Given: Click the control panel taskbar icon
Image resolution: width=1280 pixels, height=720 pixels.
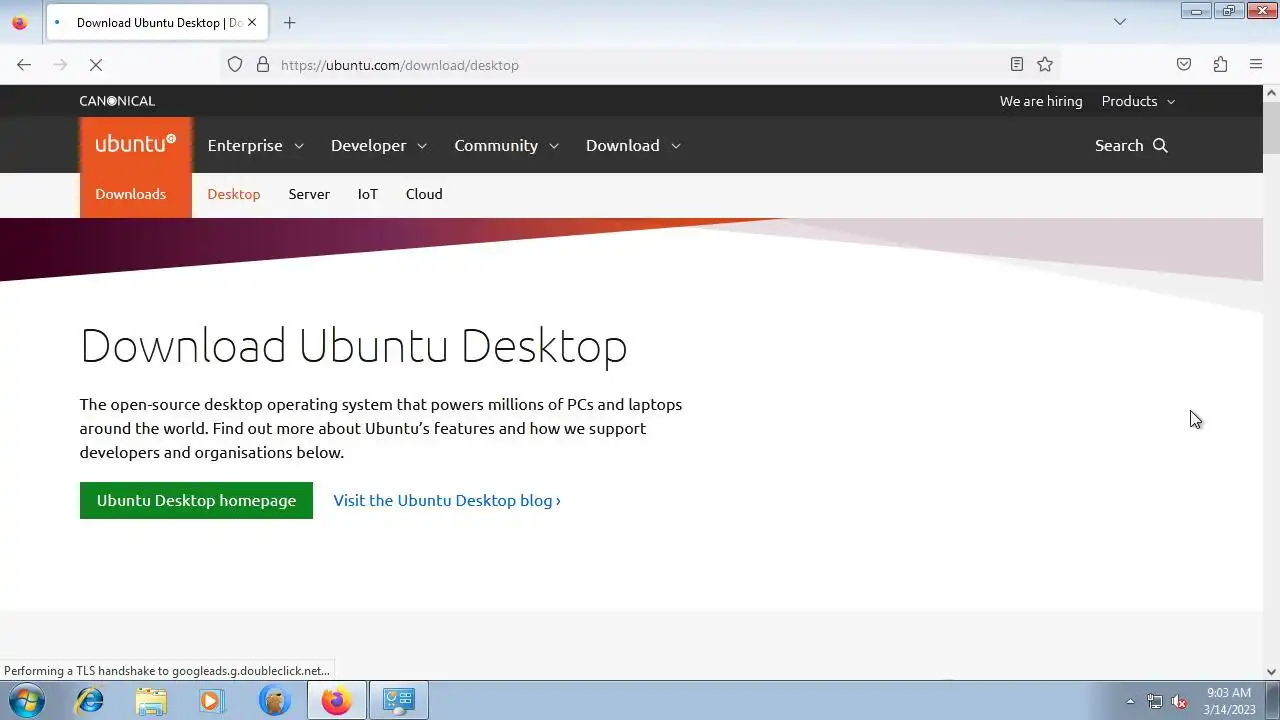Looking at the screenshot, I should pos(399,701).
